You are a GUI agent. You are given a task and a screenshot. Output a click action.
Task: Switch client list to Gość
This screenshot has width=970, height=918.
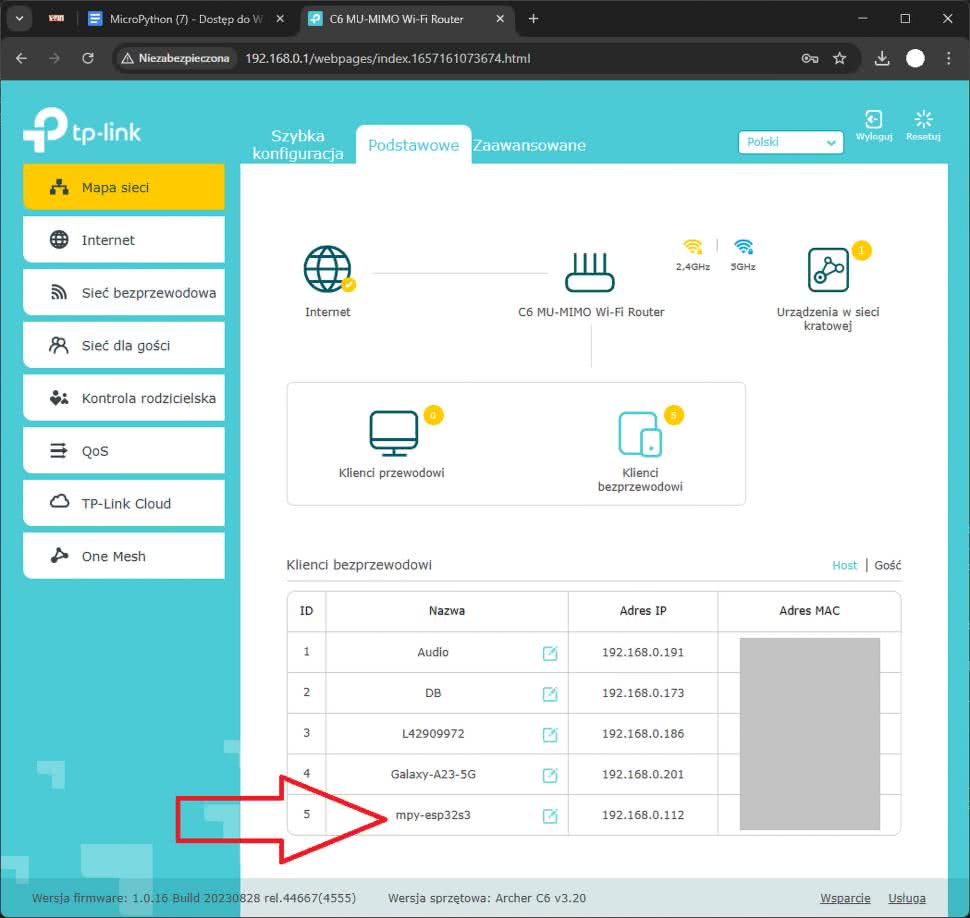click(x=887, y=565)
